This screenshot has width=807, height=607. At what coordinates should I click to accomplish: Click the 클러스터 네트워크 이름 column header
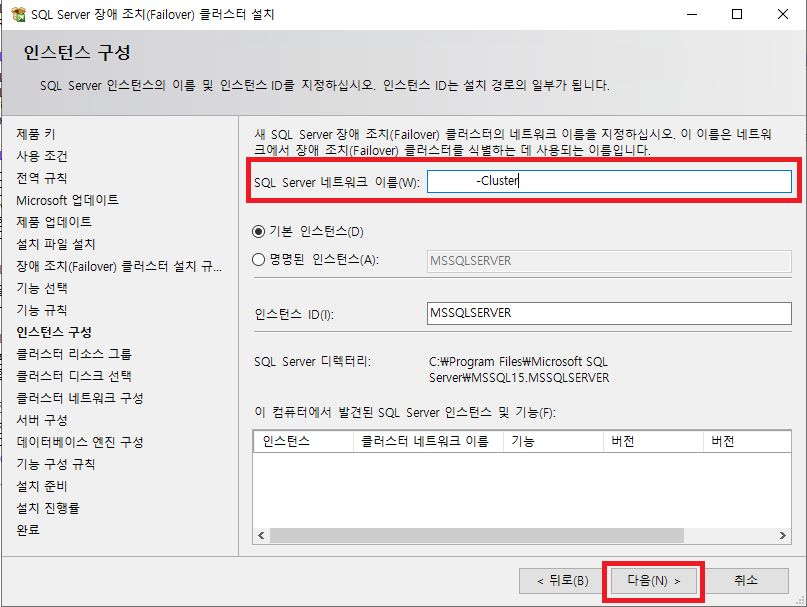pyautogui.click(x=428, y=441)
